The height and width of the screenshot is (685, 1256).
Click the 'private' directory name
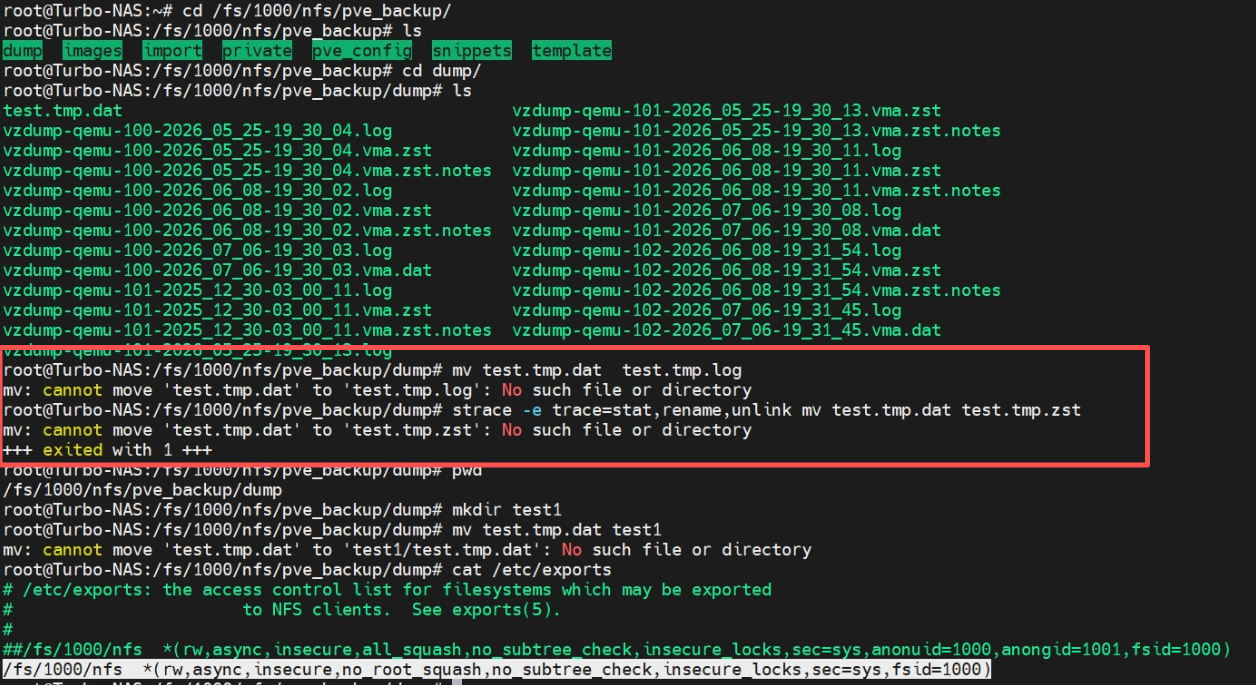pyautogui.click(x=258, y=50)
